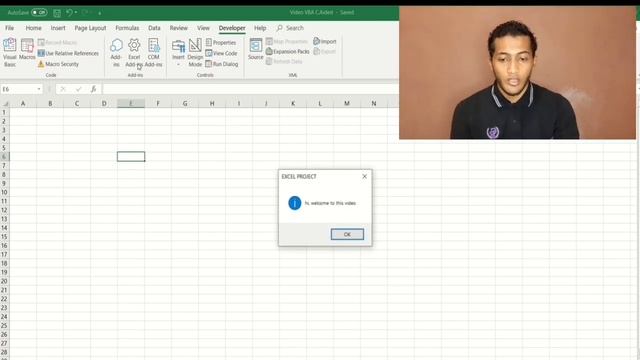Click Import in XML group
The image size is (640, 360).
[x=325, y=41]
